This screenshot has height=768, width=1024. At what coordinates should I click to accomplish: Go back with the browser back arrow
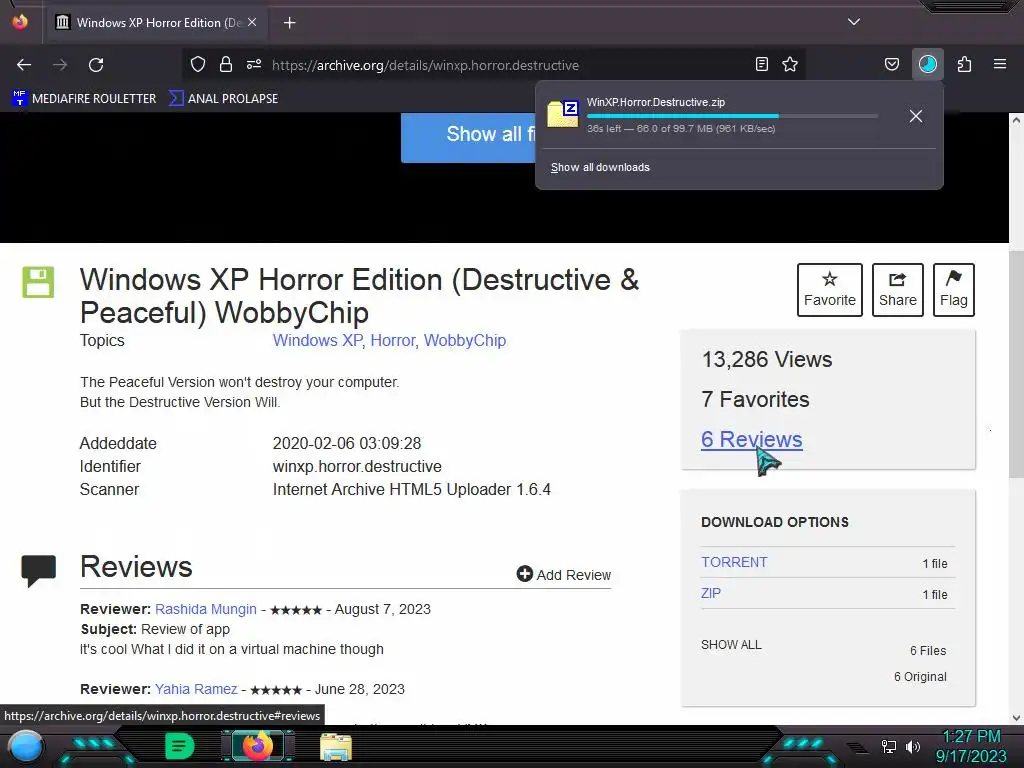[x=24, y=65]
